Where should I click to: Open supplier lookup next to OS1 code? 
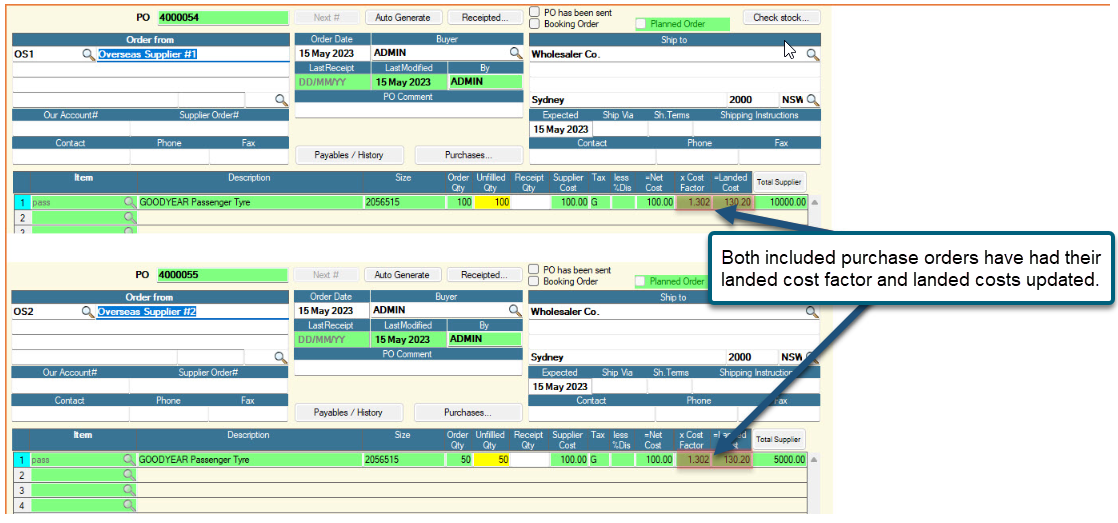point(88,54)
